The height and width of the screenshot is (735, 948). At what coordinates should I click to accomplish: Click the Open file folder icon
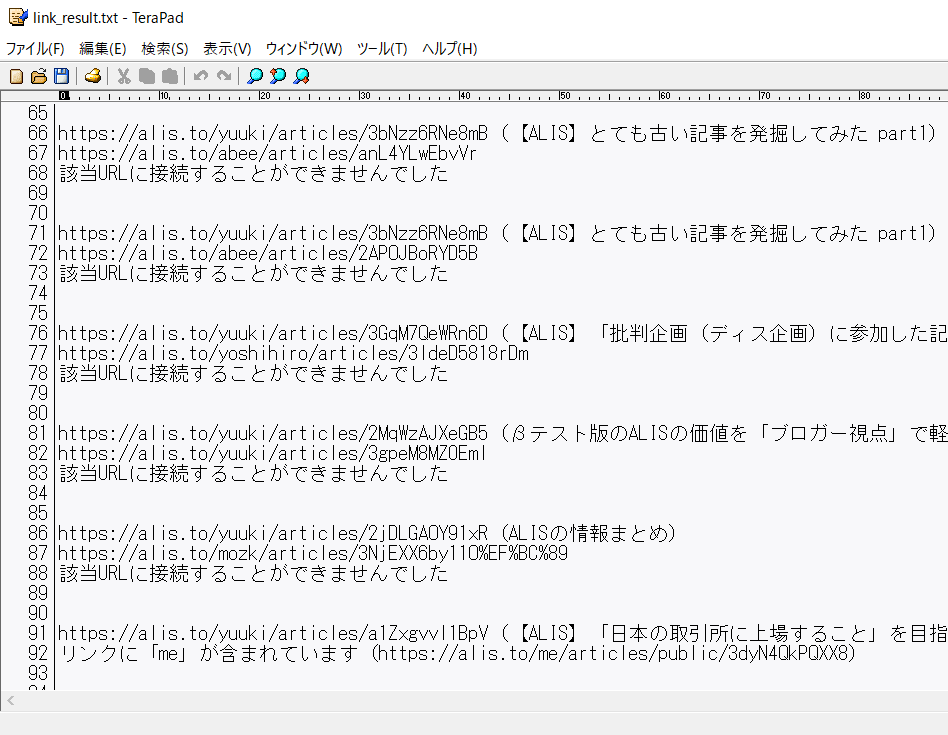[x=39, y=76]
